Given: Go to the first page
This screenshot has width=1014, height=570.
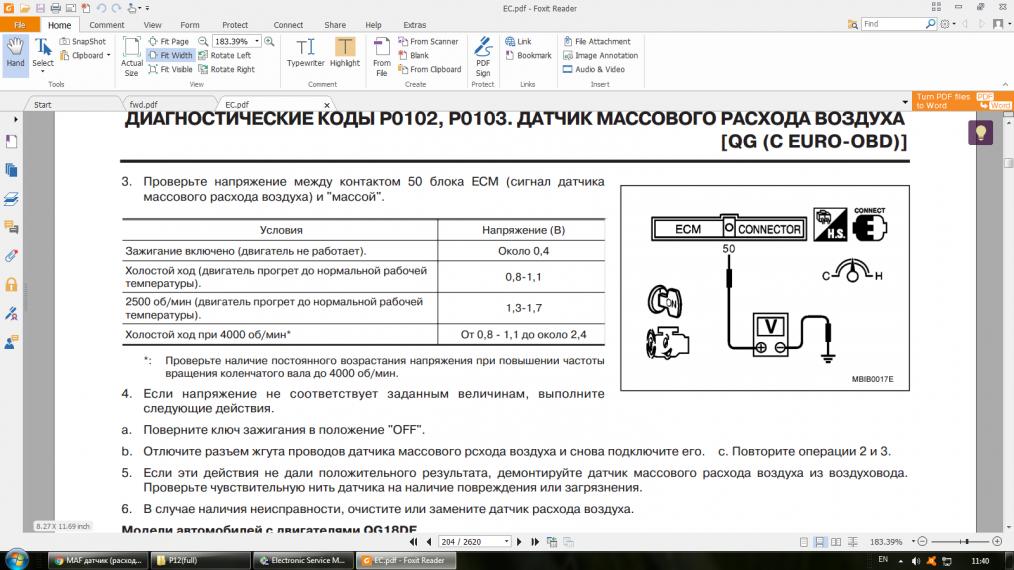Looking at the screenshot, I should [413, 542].
